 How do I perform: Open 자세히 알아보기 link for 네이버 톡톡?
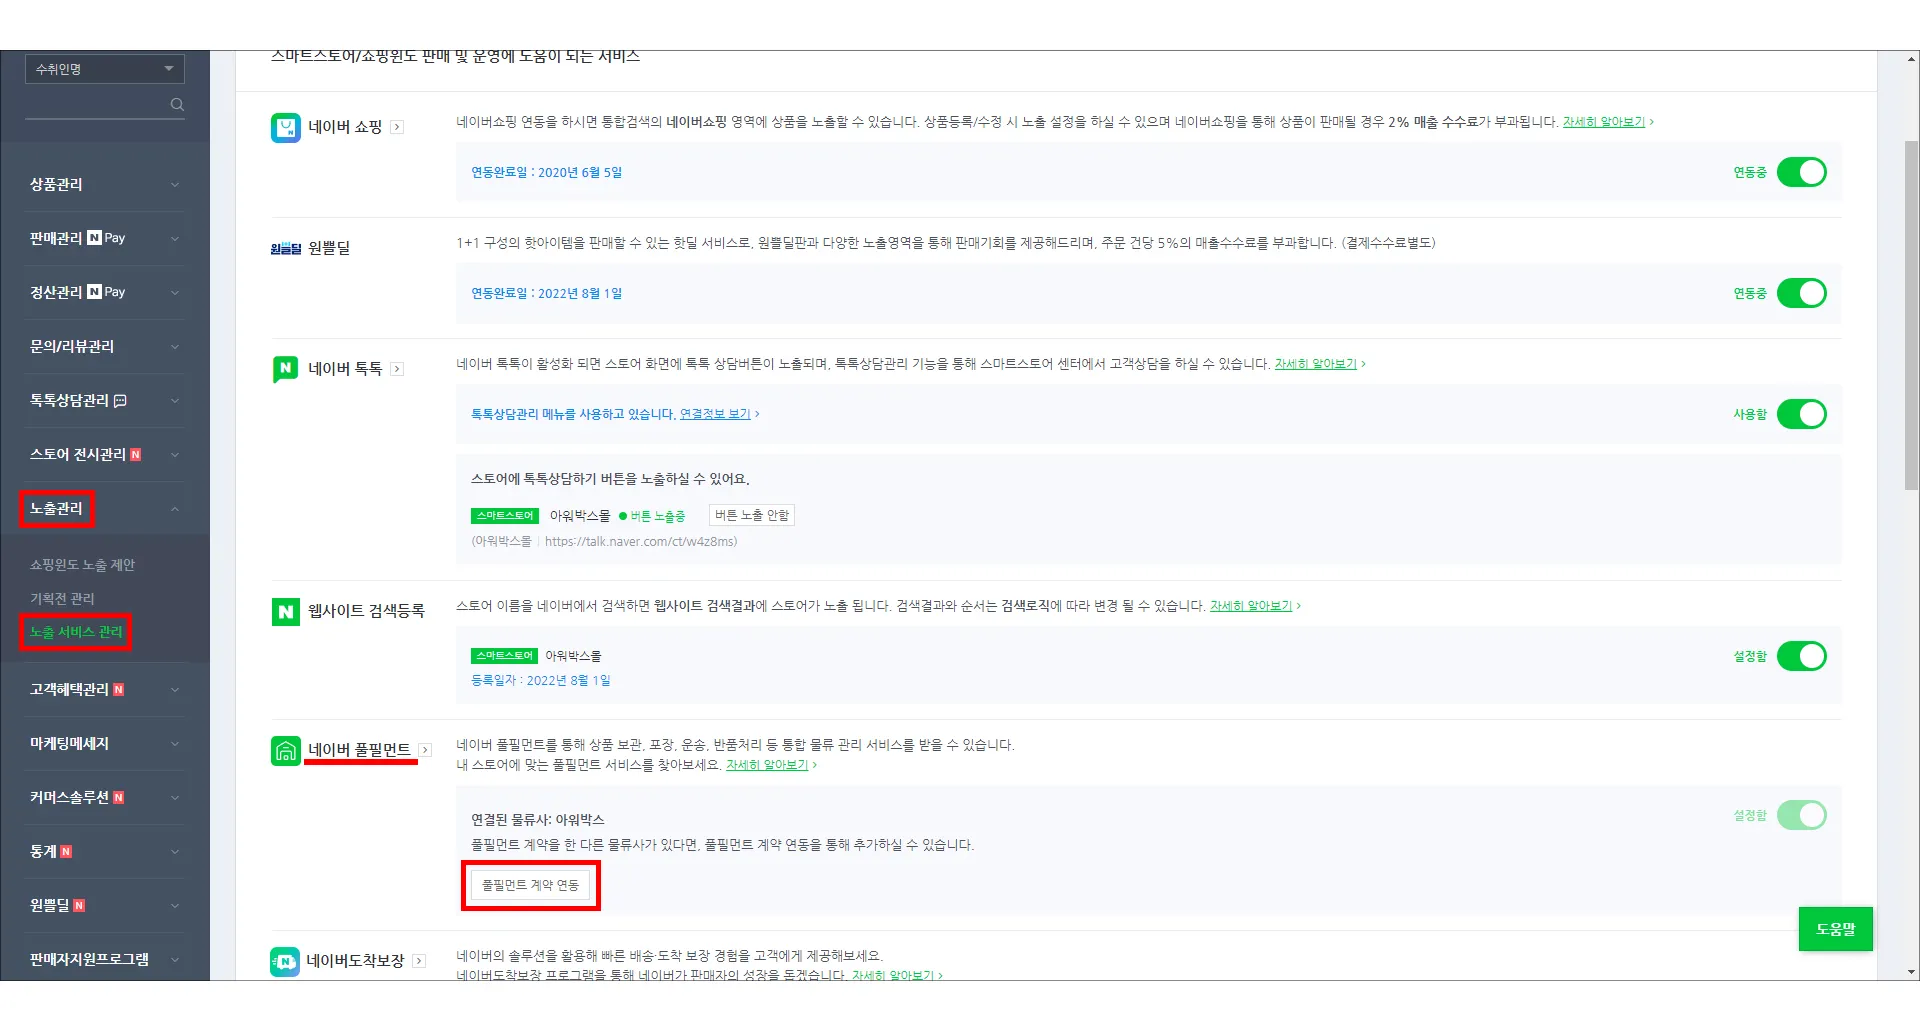tap(1316, 364)
